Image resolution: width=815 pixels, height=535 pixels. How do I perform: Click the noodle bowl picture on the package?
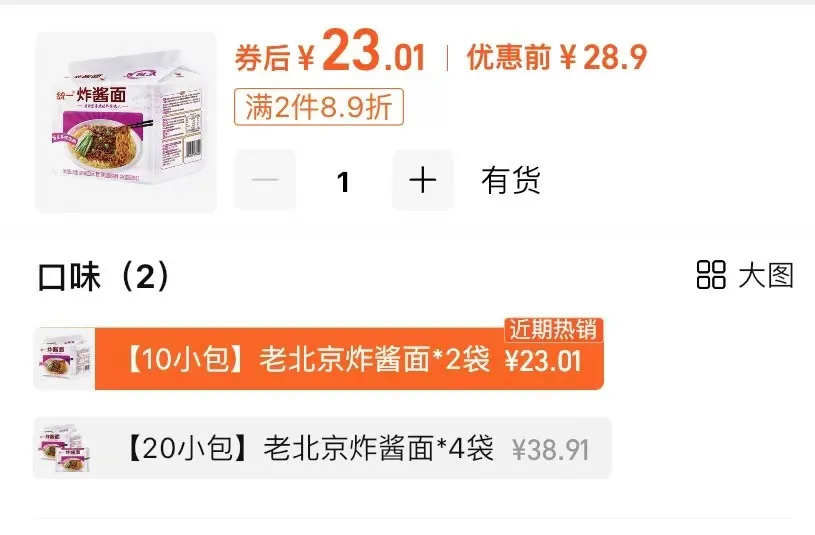104,136
